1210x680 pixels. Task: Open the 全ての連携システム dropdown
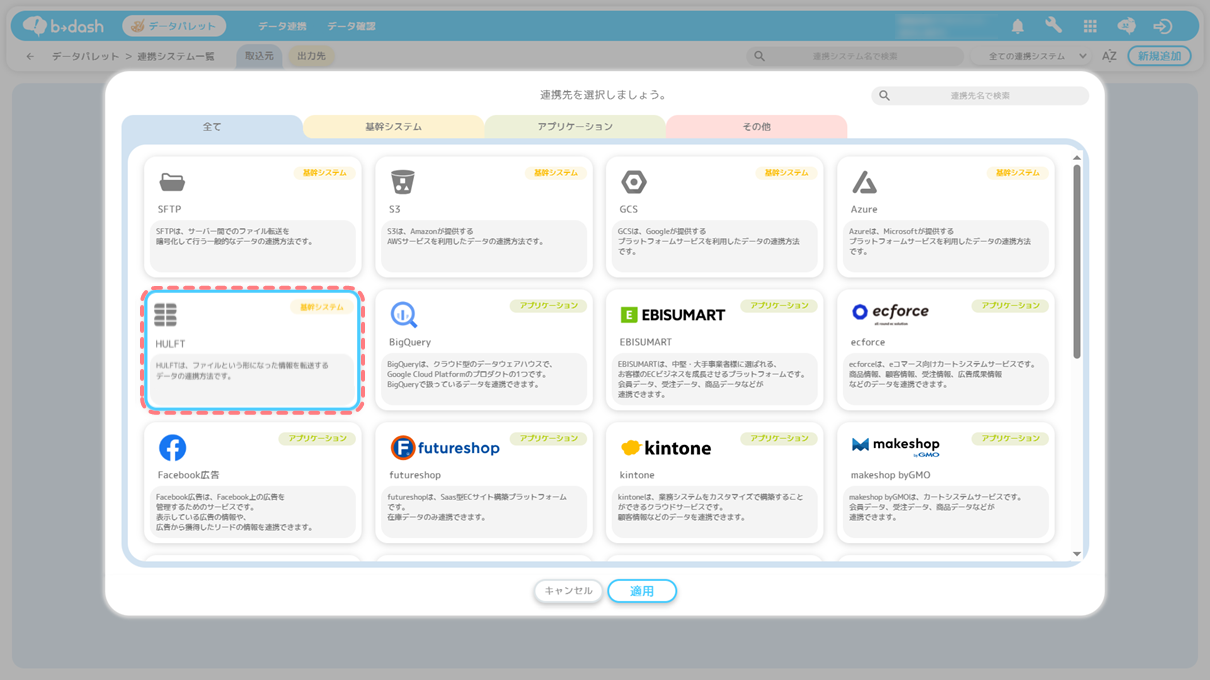click(1033, 56)
